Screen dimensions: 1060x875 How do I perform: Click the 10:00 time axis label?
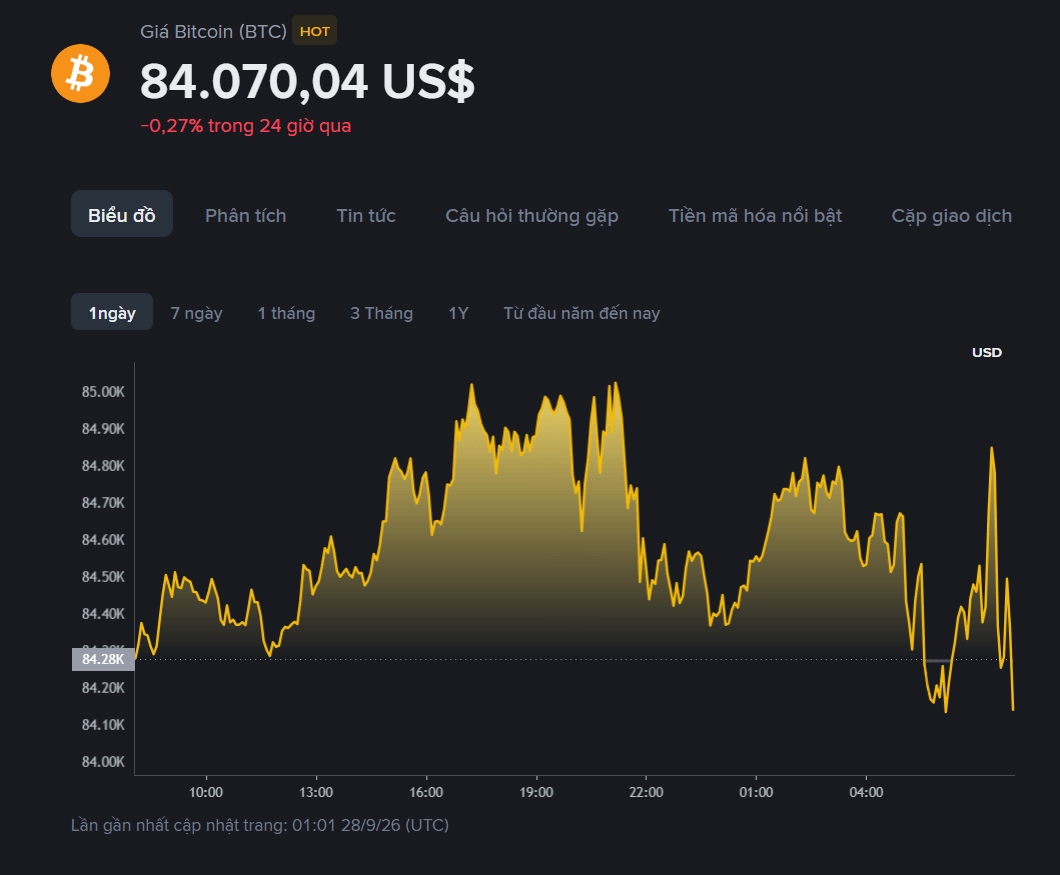coord(206,793)
